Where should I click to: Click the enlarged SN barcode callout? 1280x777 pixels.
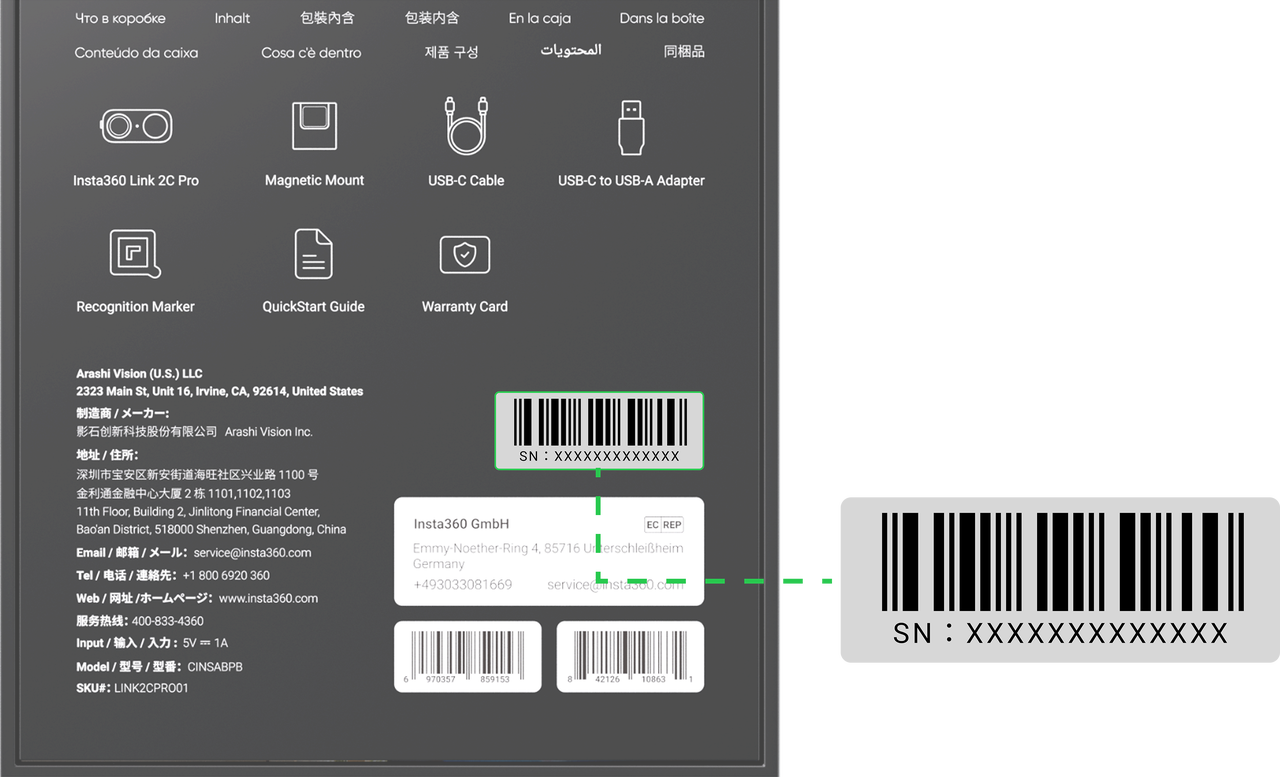pyautogui.click(x=1060, y=578)
